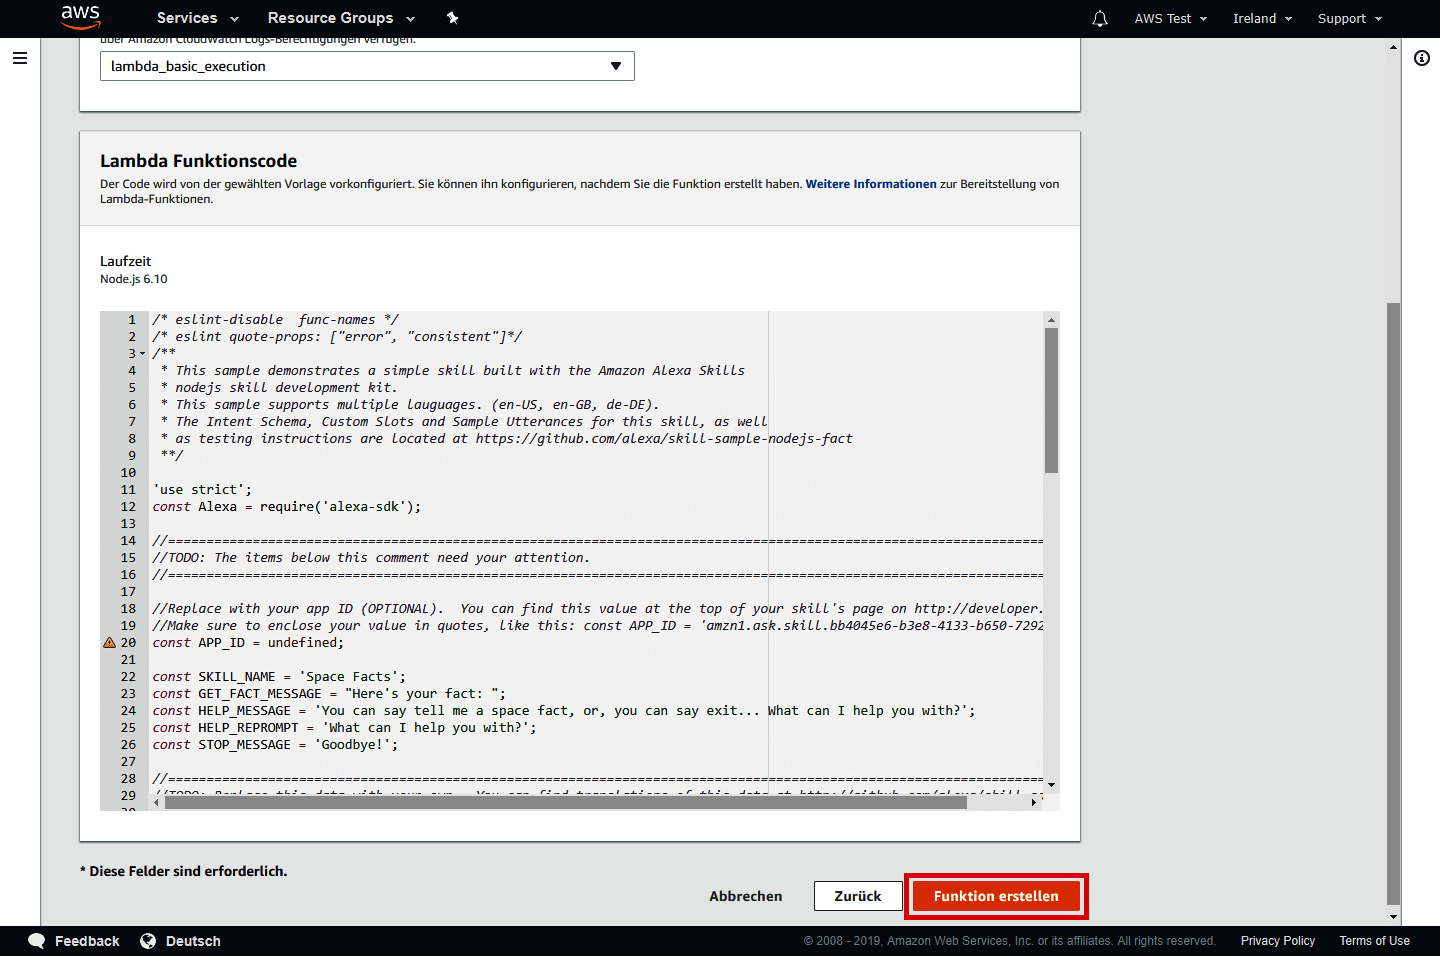Follow the Weitere Informationen link

[x=870, y=183]
